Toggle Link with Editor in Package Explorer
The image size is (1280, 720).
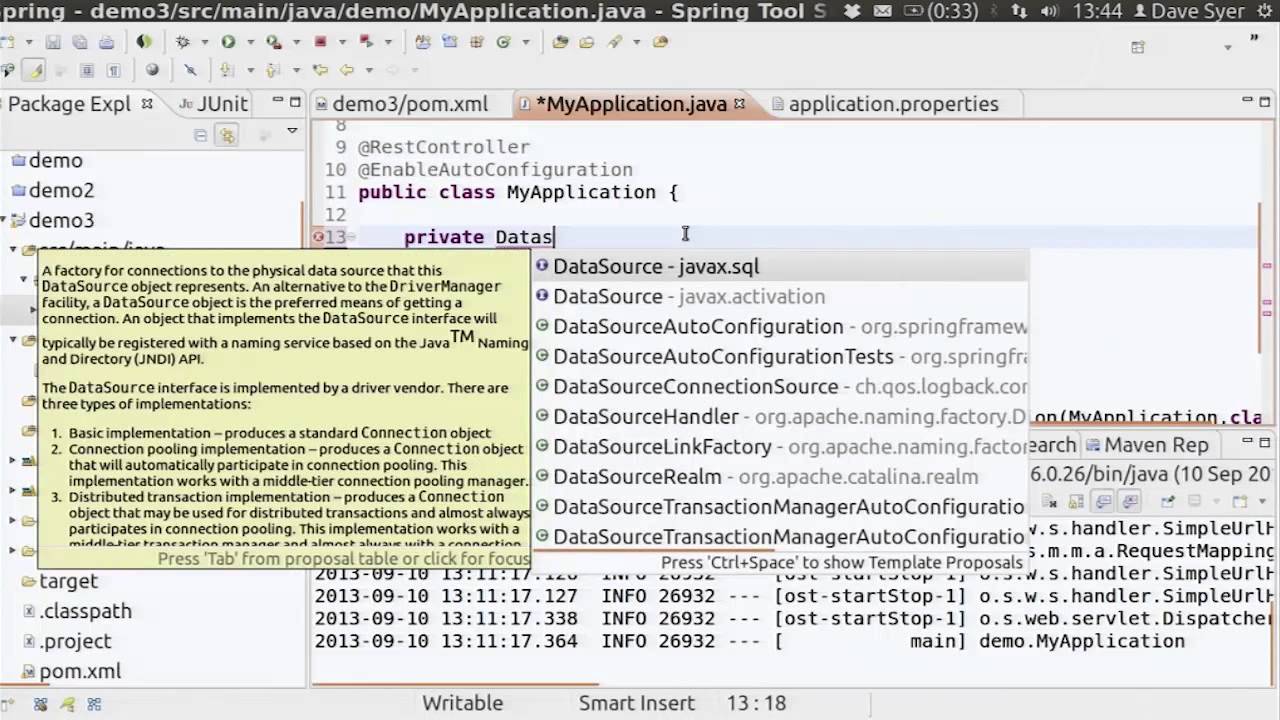point(227,135)
